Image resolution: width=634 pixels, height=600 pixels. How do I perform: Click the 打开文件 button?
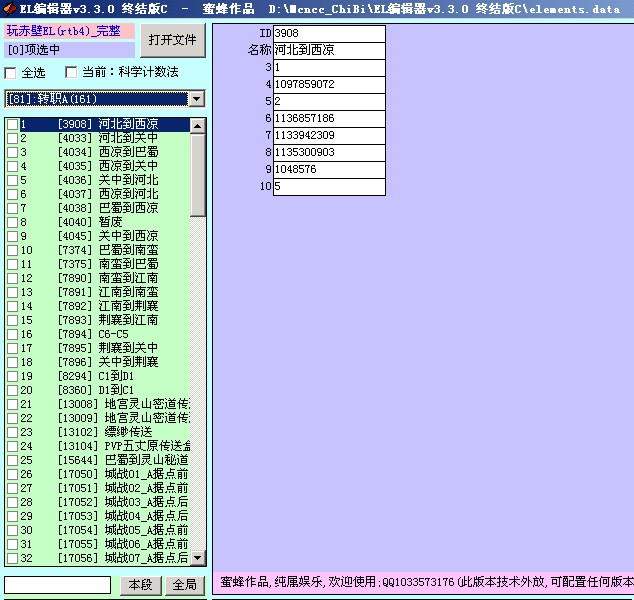click(172, 41)
